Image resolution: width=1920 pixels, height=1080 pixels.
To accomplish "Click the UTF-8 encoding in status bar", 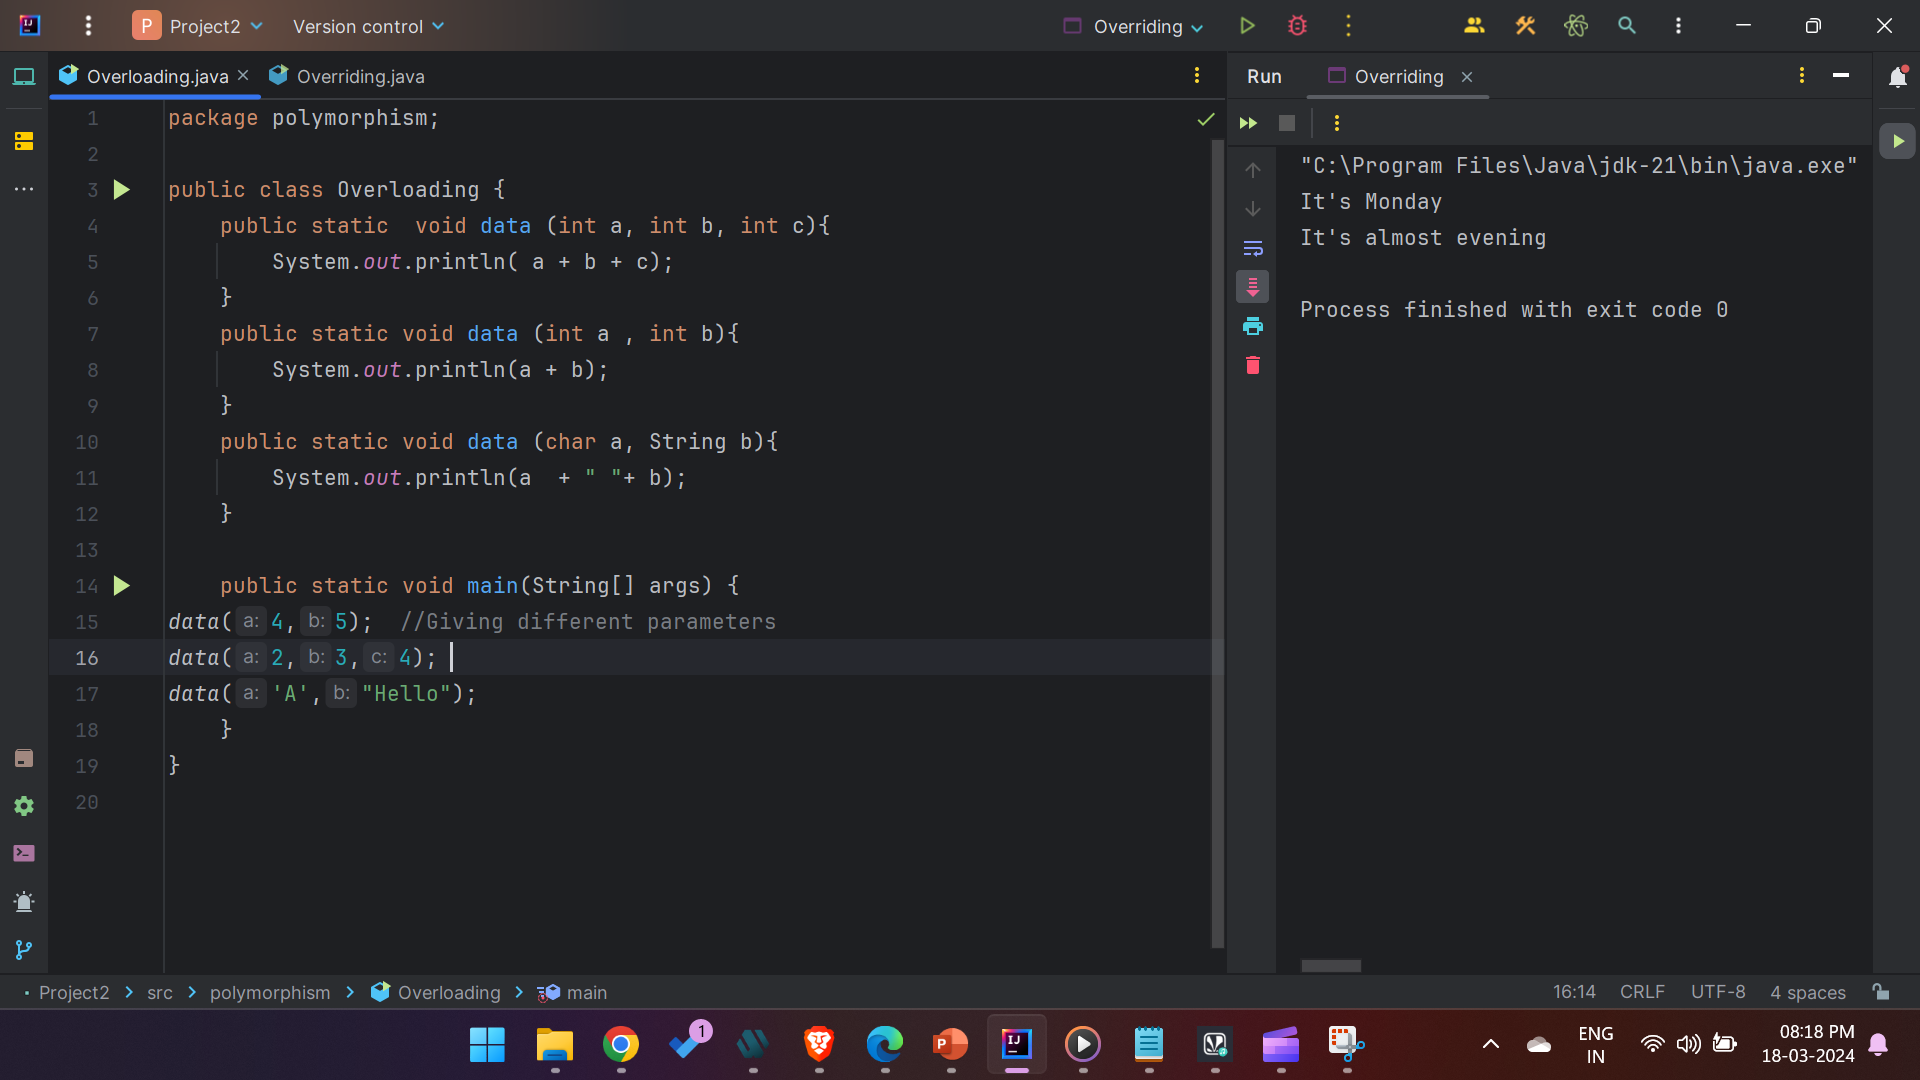I will pos(1717,992).
